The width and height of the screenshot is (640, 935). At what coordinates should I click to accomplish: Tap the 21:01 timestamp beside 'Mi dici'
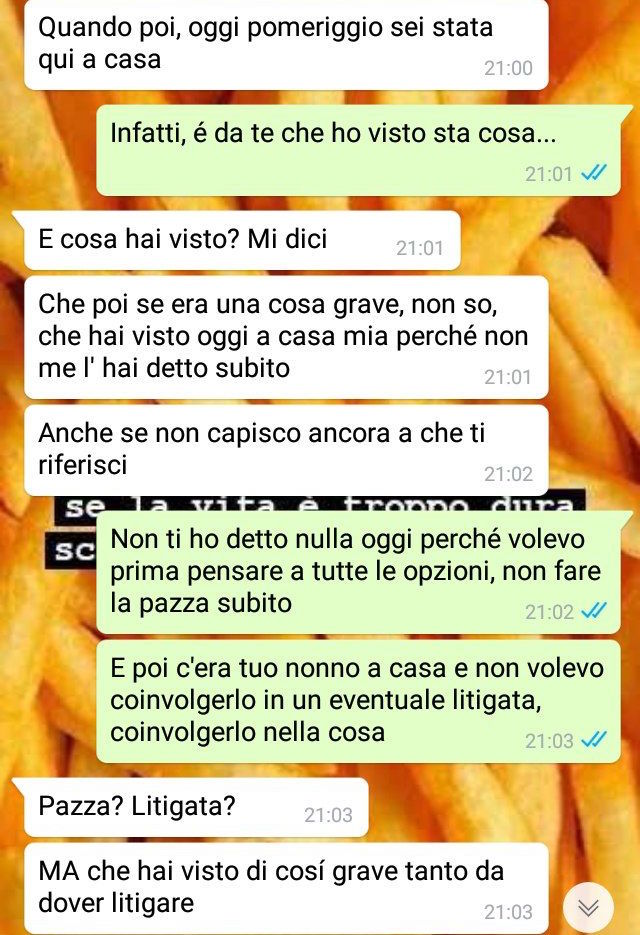420,248
